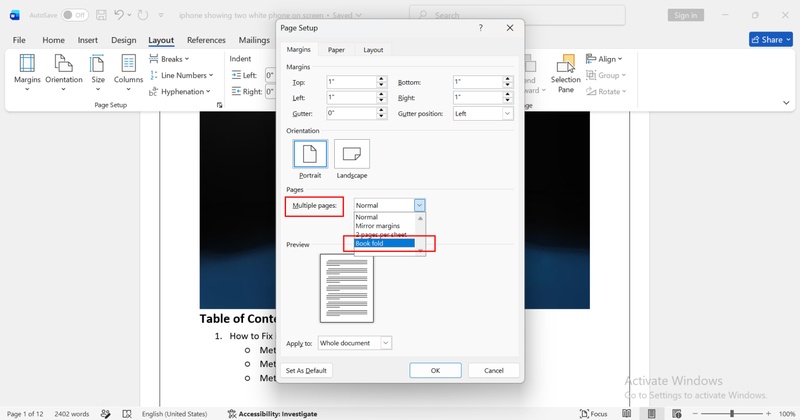
Task: Click the Redo icon
Action: 143,15
